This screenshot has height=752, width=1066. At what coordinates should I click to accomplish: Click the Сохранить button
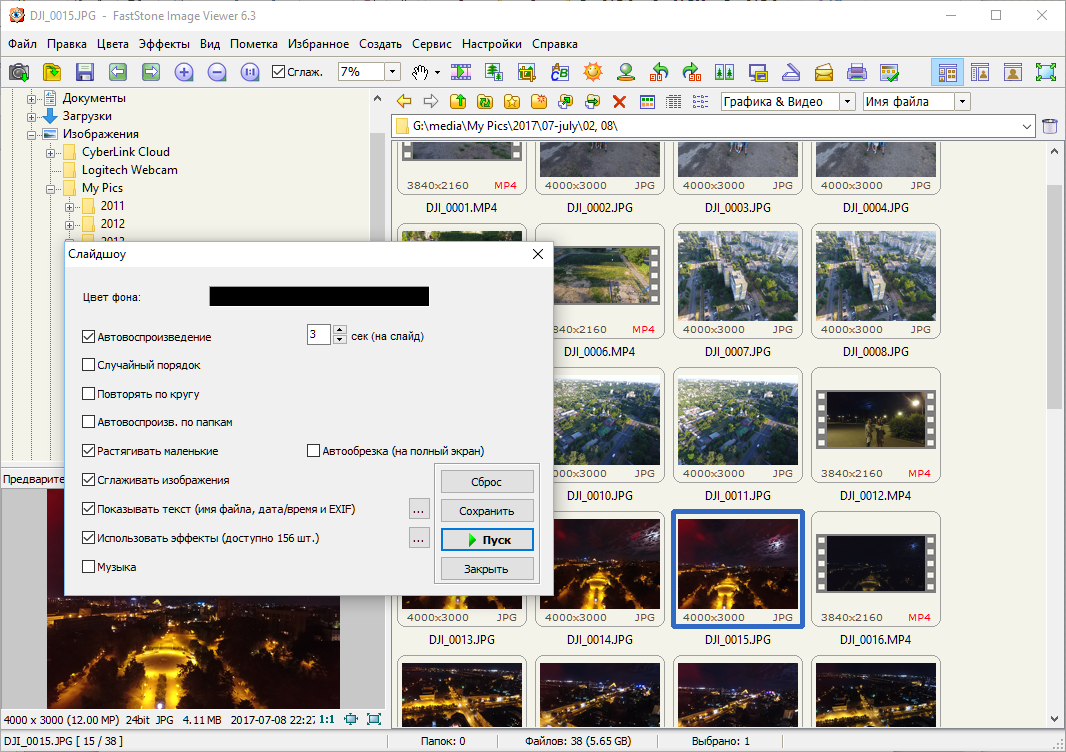(487, 511)
